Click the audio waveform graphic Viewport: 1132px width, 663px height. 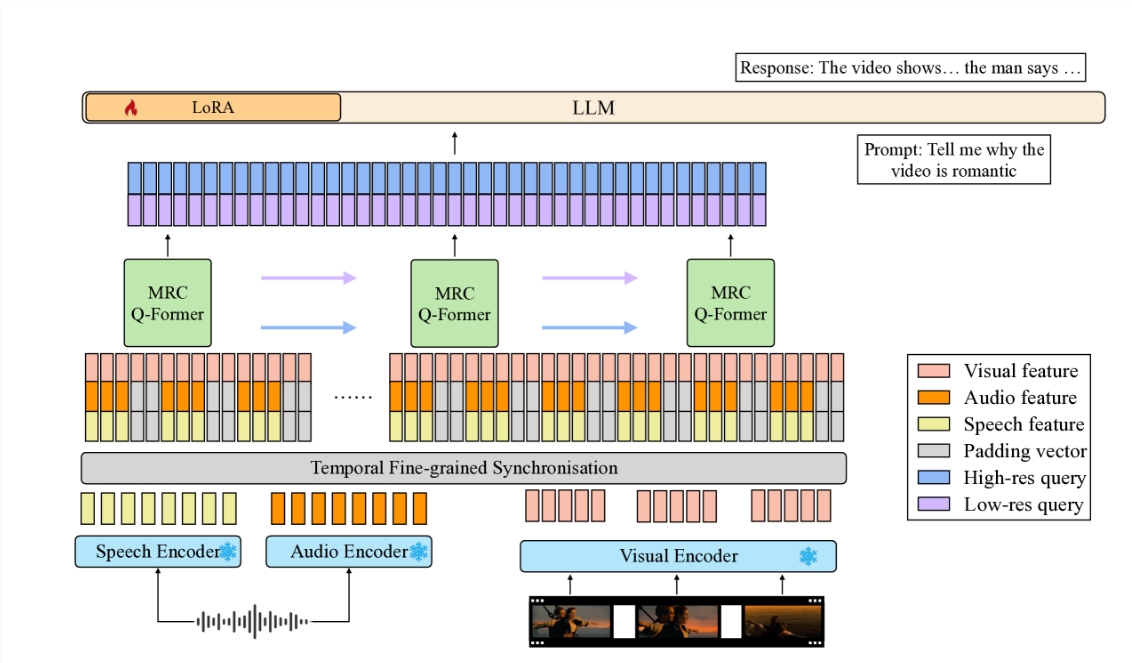[x=253, y=622]
